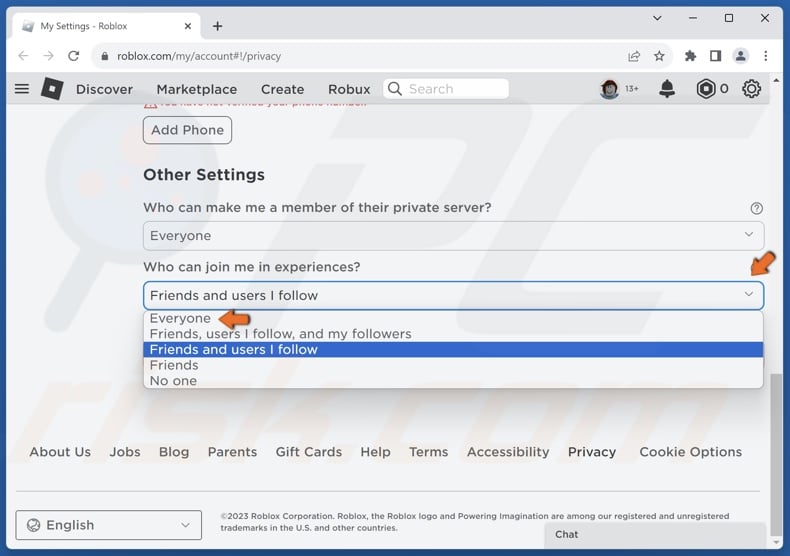790x556 pixels.
Task: Click the Add Phone button
Action: pyautogui.click(x=187, y=130)
